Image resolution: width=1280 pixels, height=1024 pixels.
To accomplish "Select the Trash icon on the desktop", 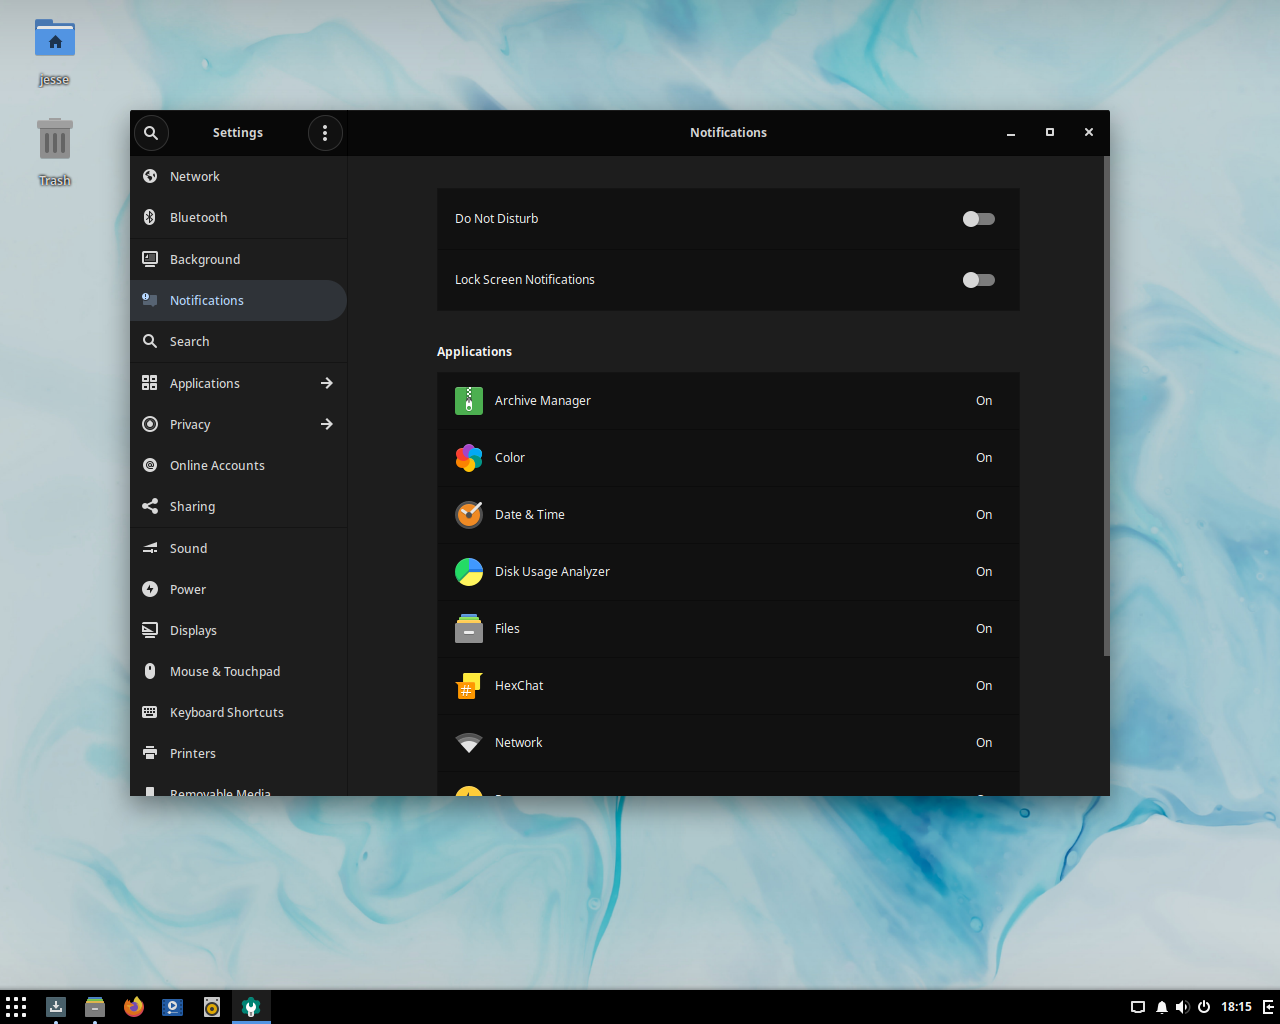I will coord(55,152).
